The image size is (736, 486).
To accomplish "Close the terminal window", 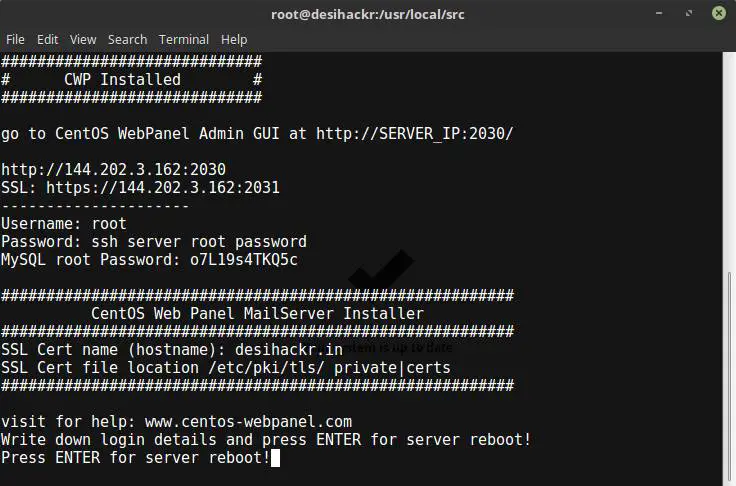I will [718, 13].
